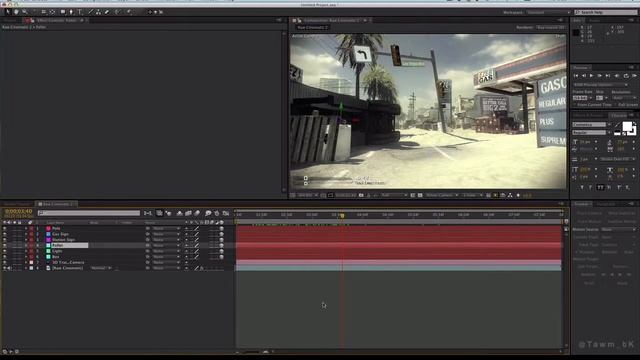The height and width of the screenshot is (360, 640).
Task: Toggle From Current Time checkbox
Action: (575, 105)
